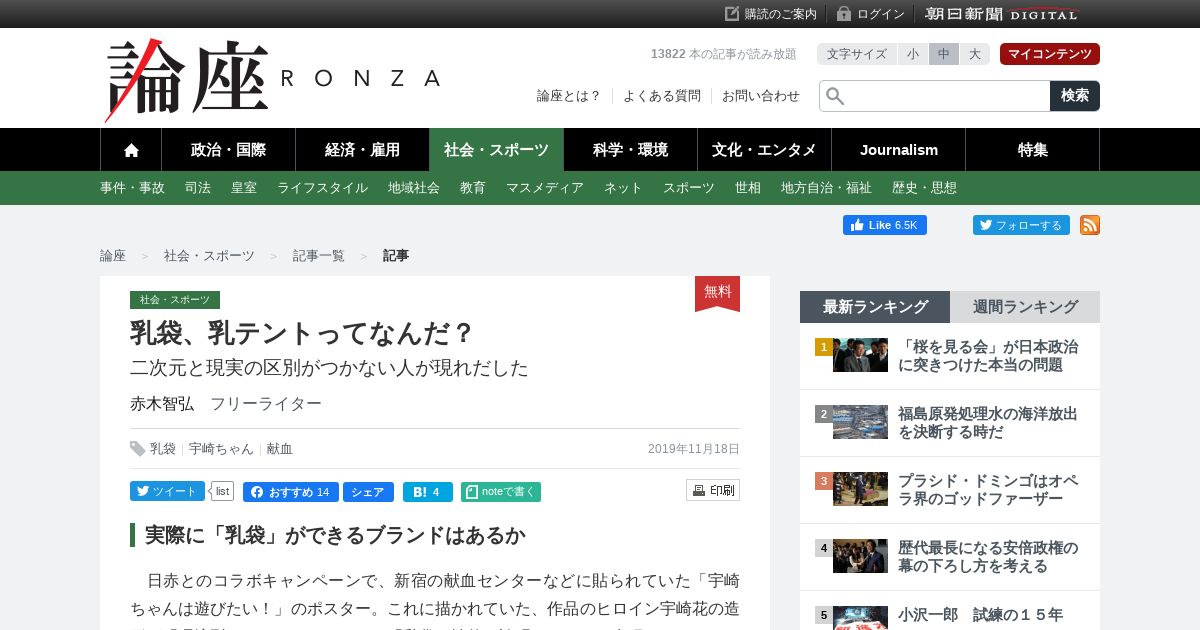Open thumbnail of rank 1 桜を見る会 article
This screenshot has width=1200, height=630.
pyautogui.click(x=860, y=355)
